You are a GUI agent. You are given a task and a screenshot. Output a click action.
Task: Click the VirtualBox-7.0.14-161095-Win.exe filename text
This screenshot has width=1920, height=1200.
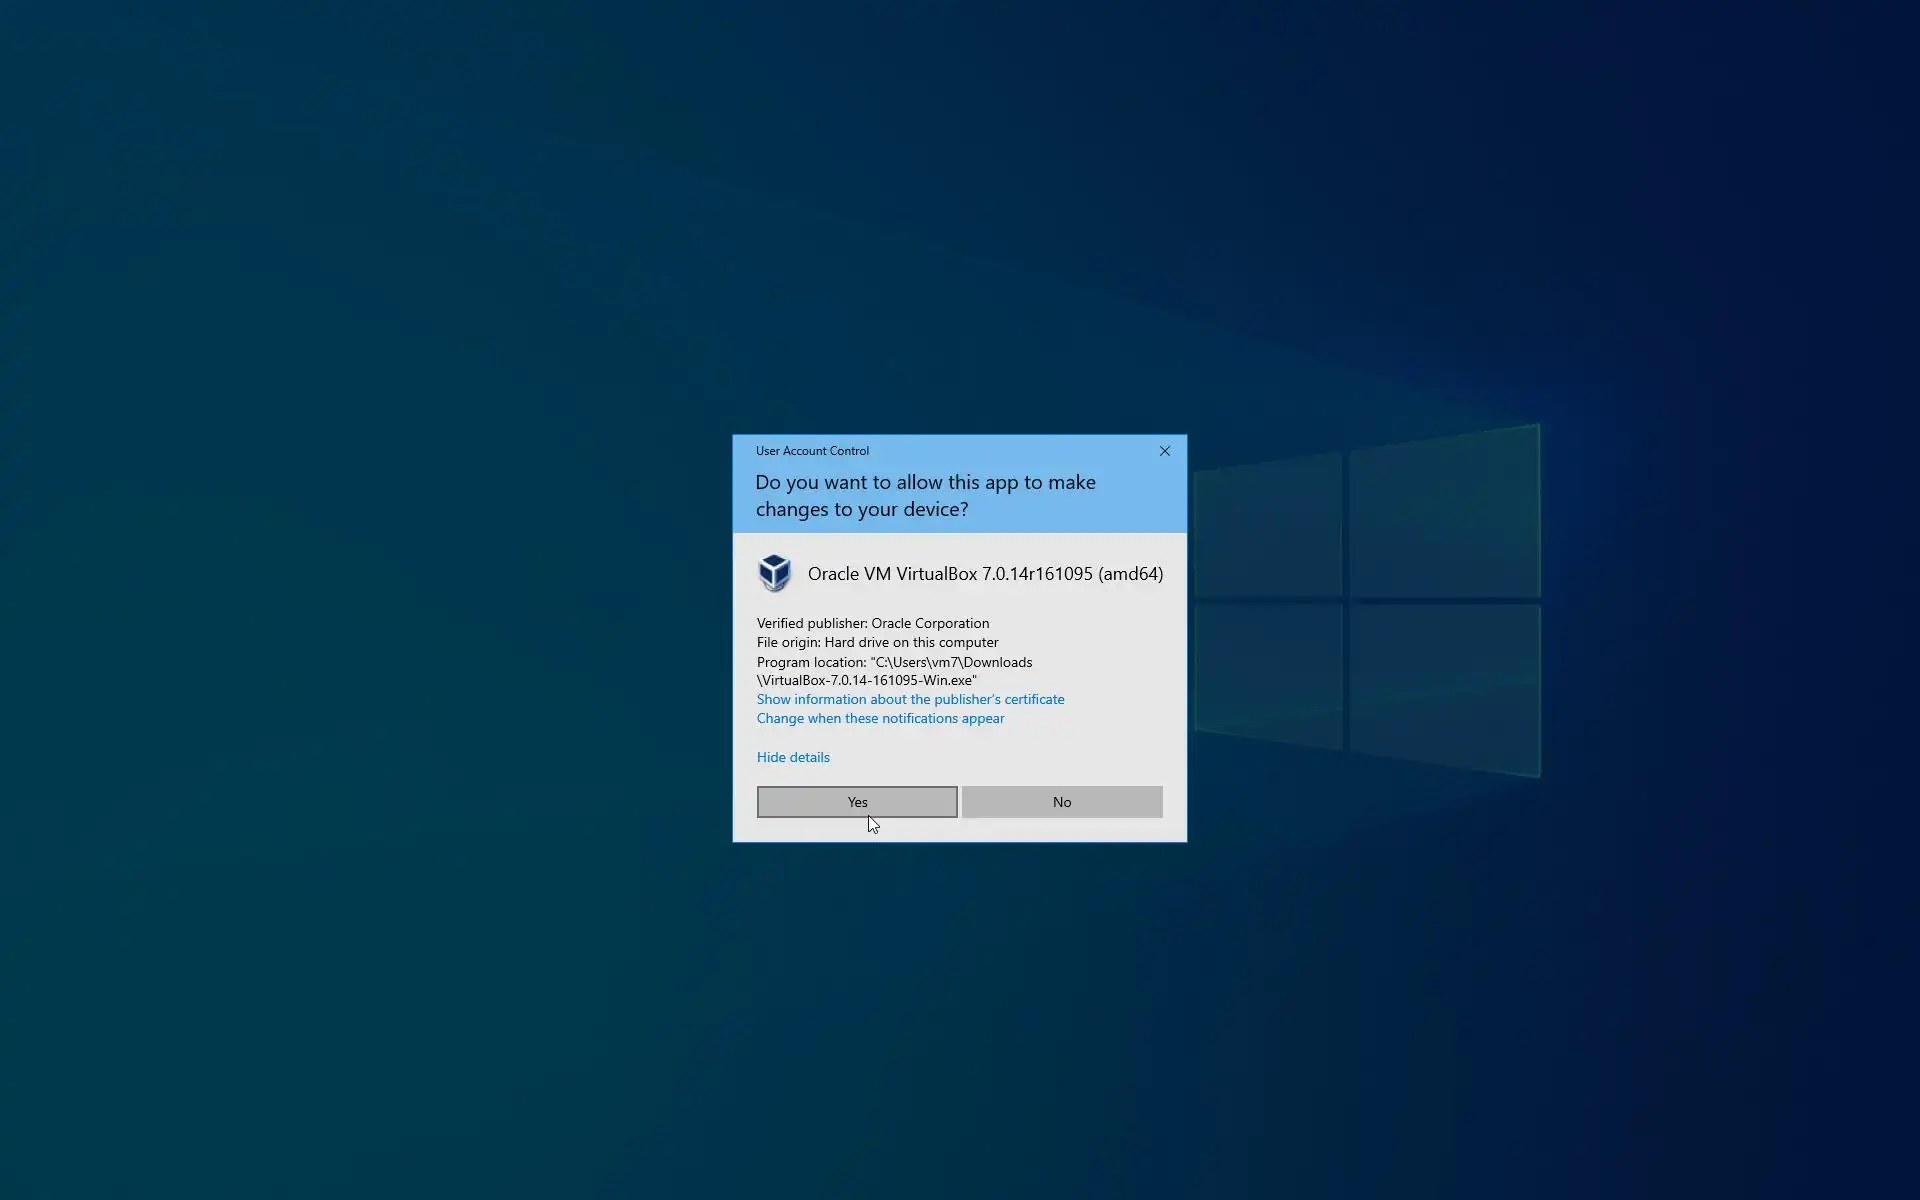(867, 680)
